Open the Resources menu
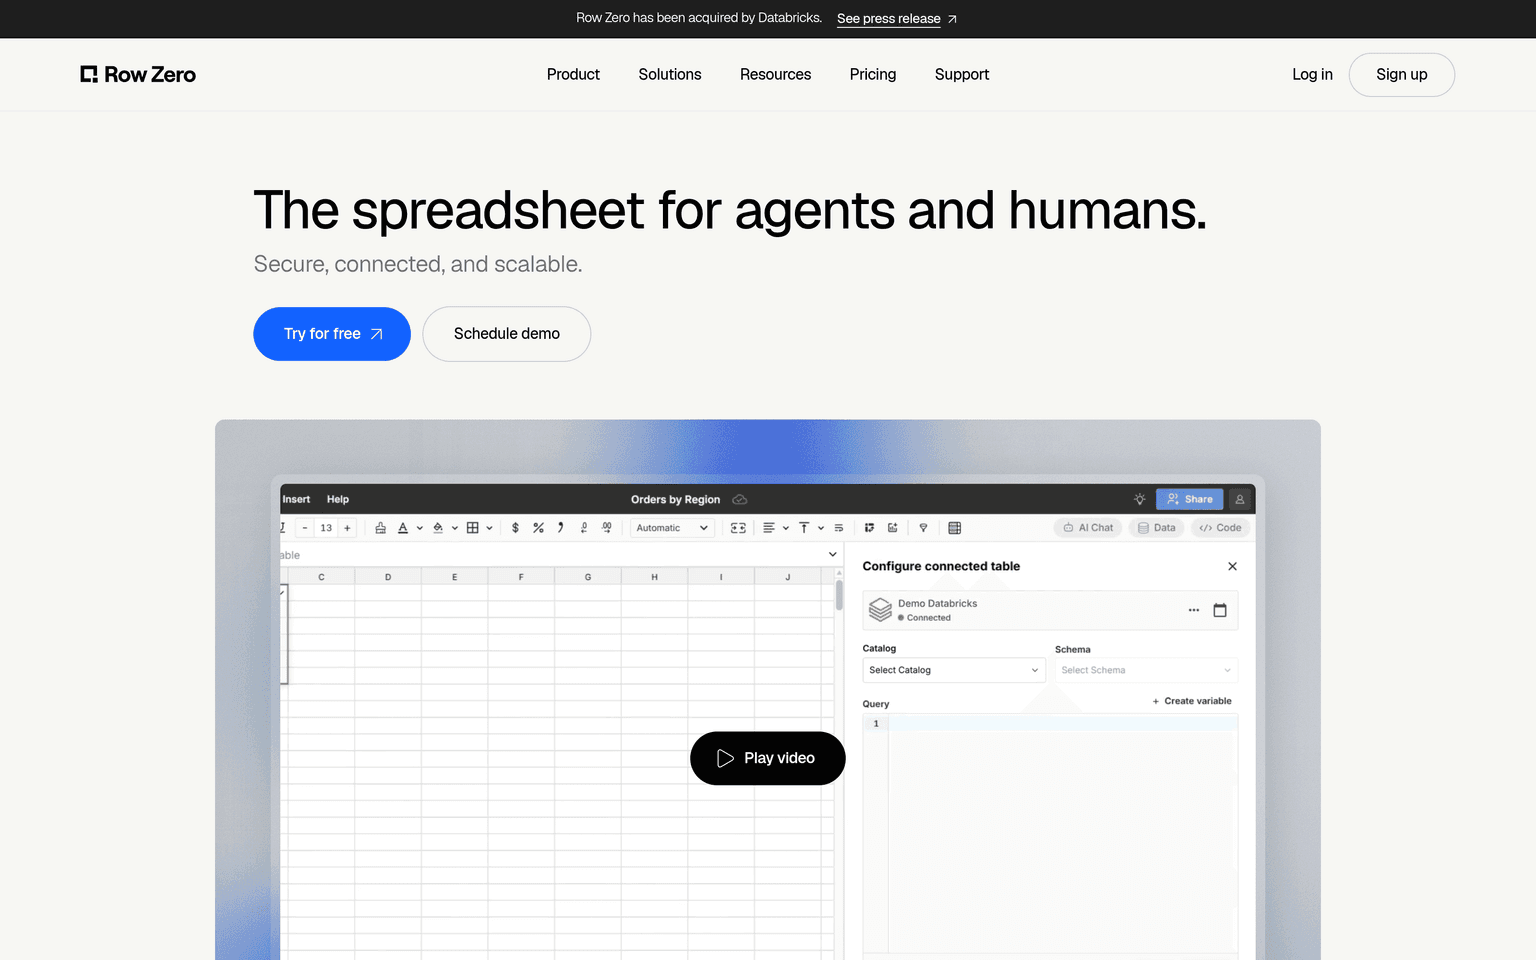1536x960 pixels. [x=775, y=74]
